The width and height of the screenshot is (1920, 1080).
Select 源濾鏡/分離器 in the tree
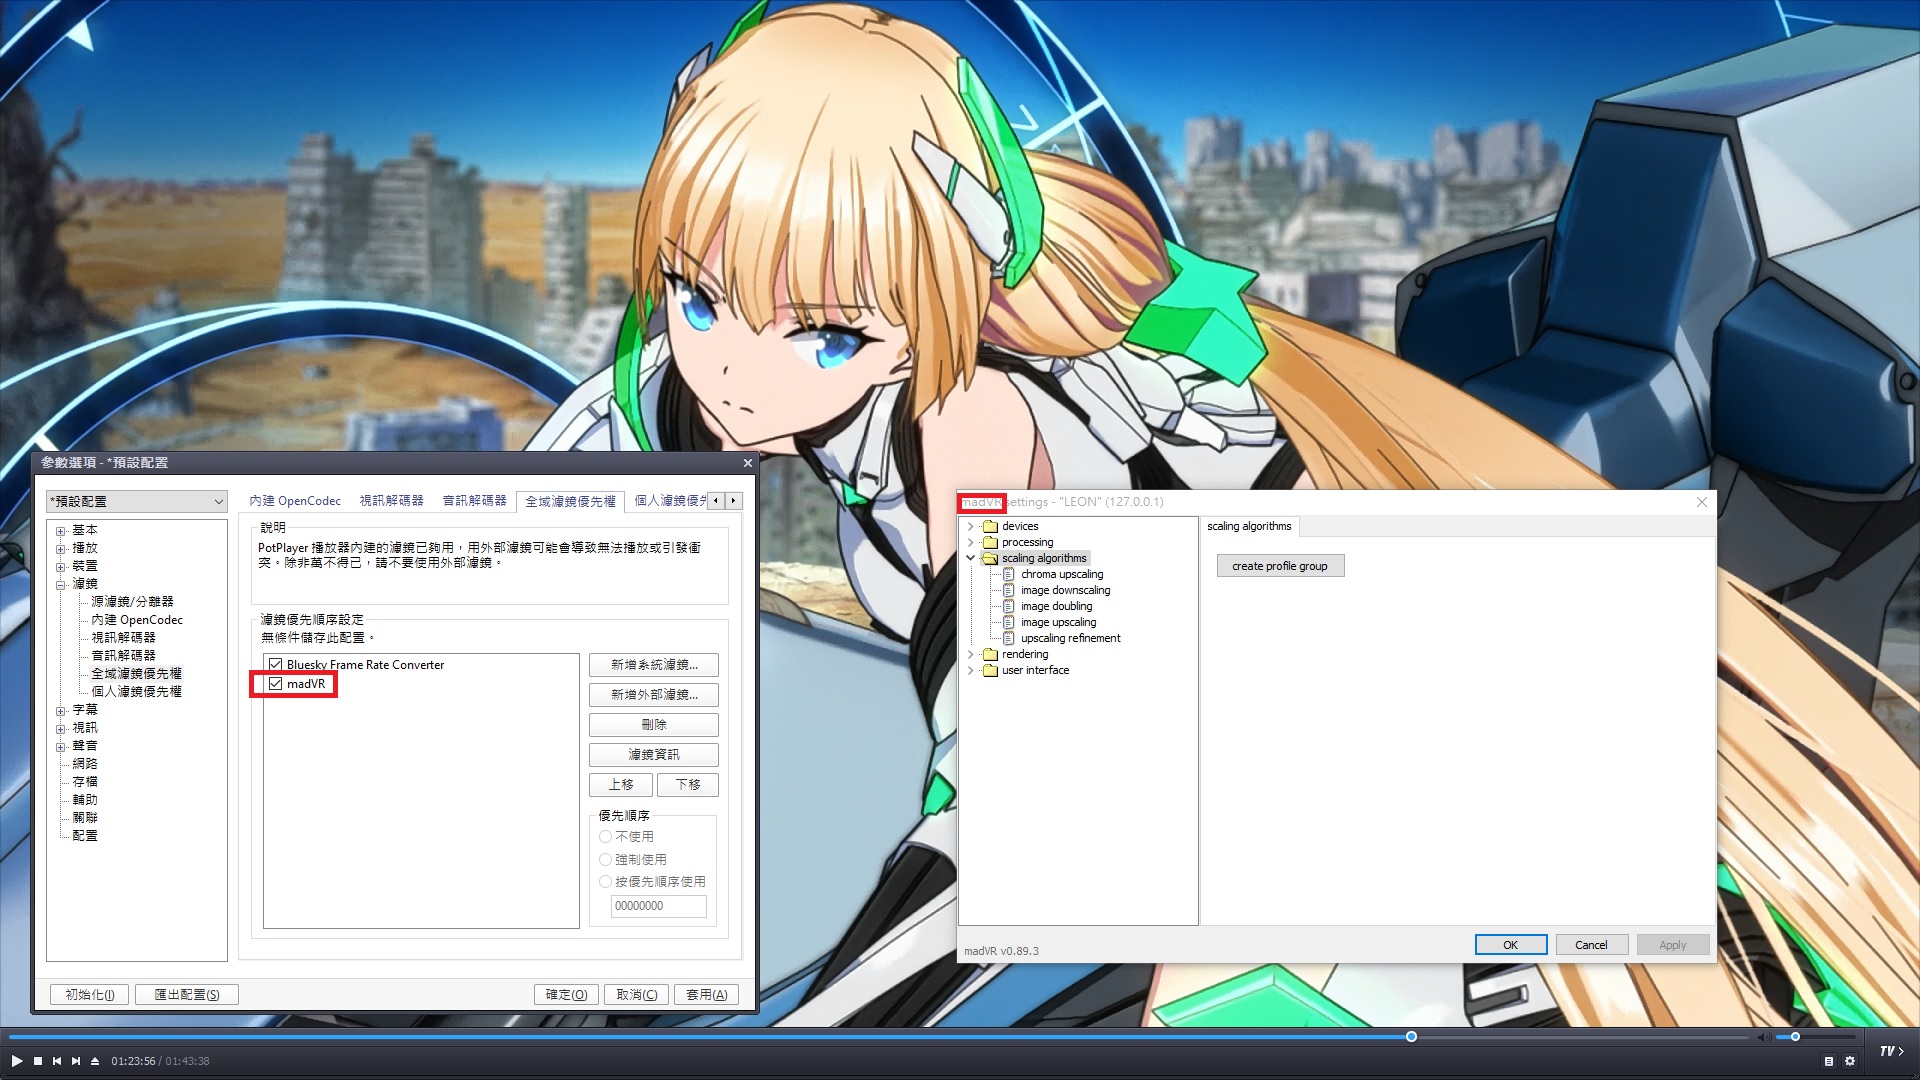pos(132,602)
